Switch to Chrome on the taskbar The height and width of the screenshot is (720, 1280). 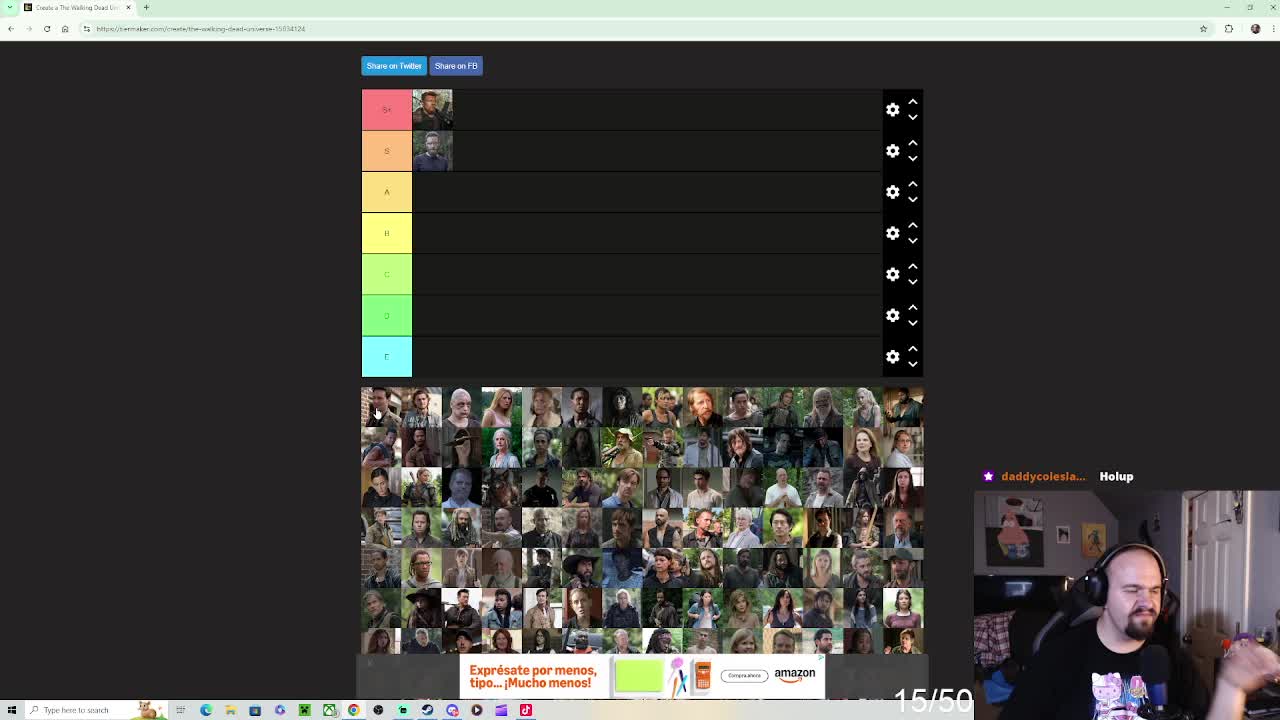(353, 710)
